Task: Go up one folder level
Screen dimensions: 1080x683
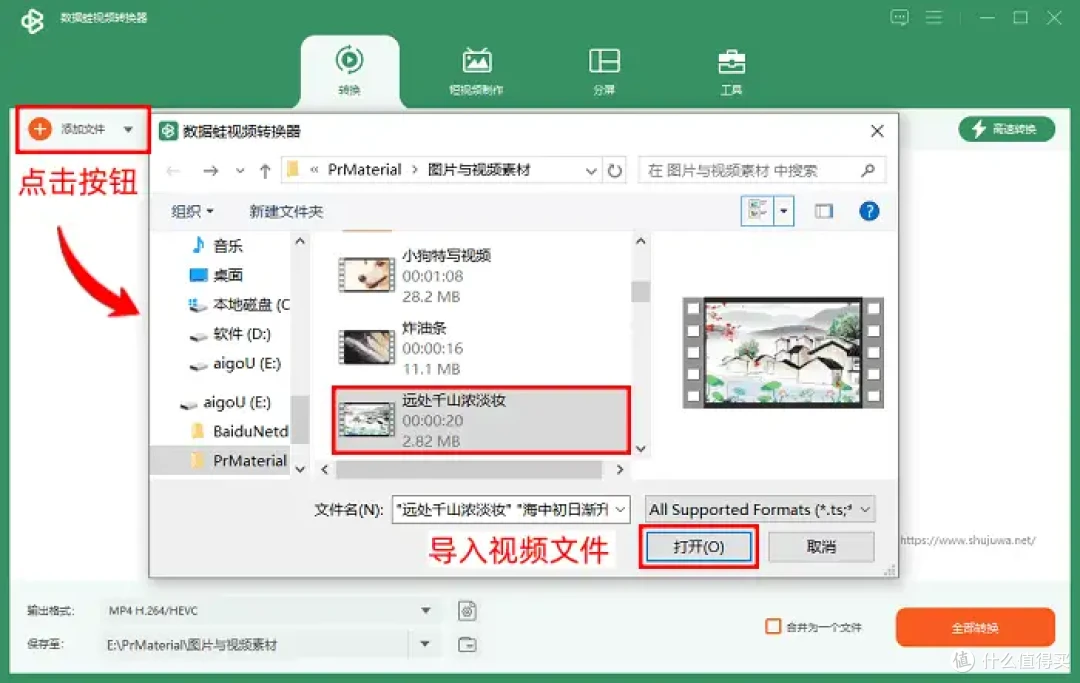Action: [265, 170]
